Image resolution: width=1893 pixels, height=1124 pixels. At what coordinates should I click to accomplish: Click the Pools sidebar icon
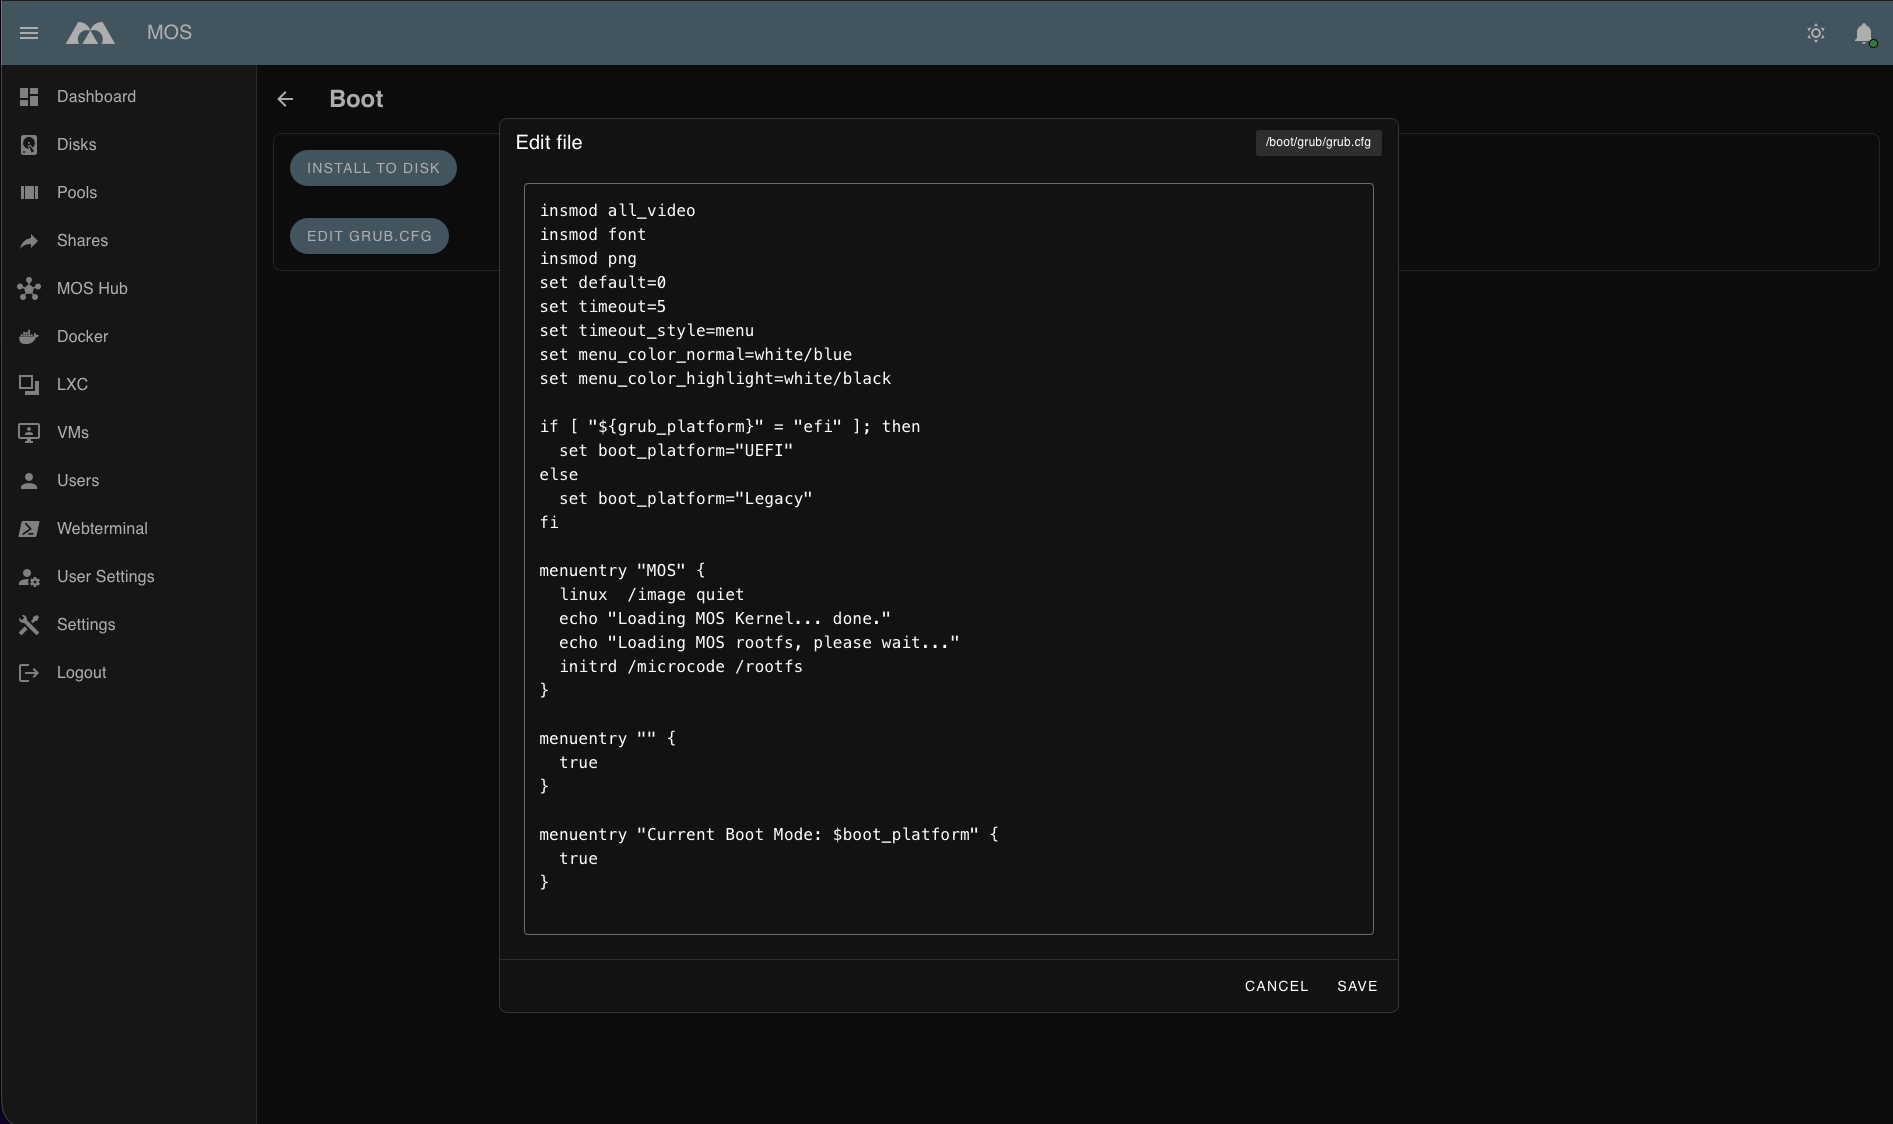[x=29, y=193]
